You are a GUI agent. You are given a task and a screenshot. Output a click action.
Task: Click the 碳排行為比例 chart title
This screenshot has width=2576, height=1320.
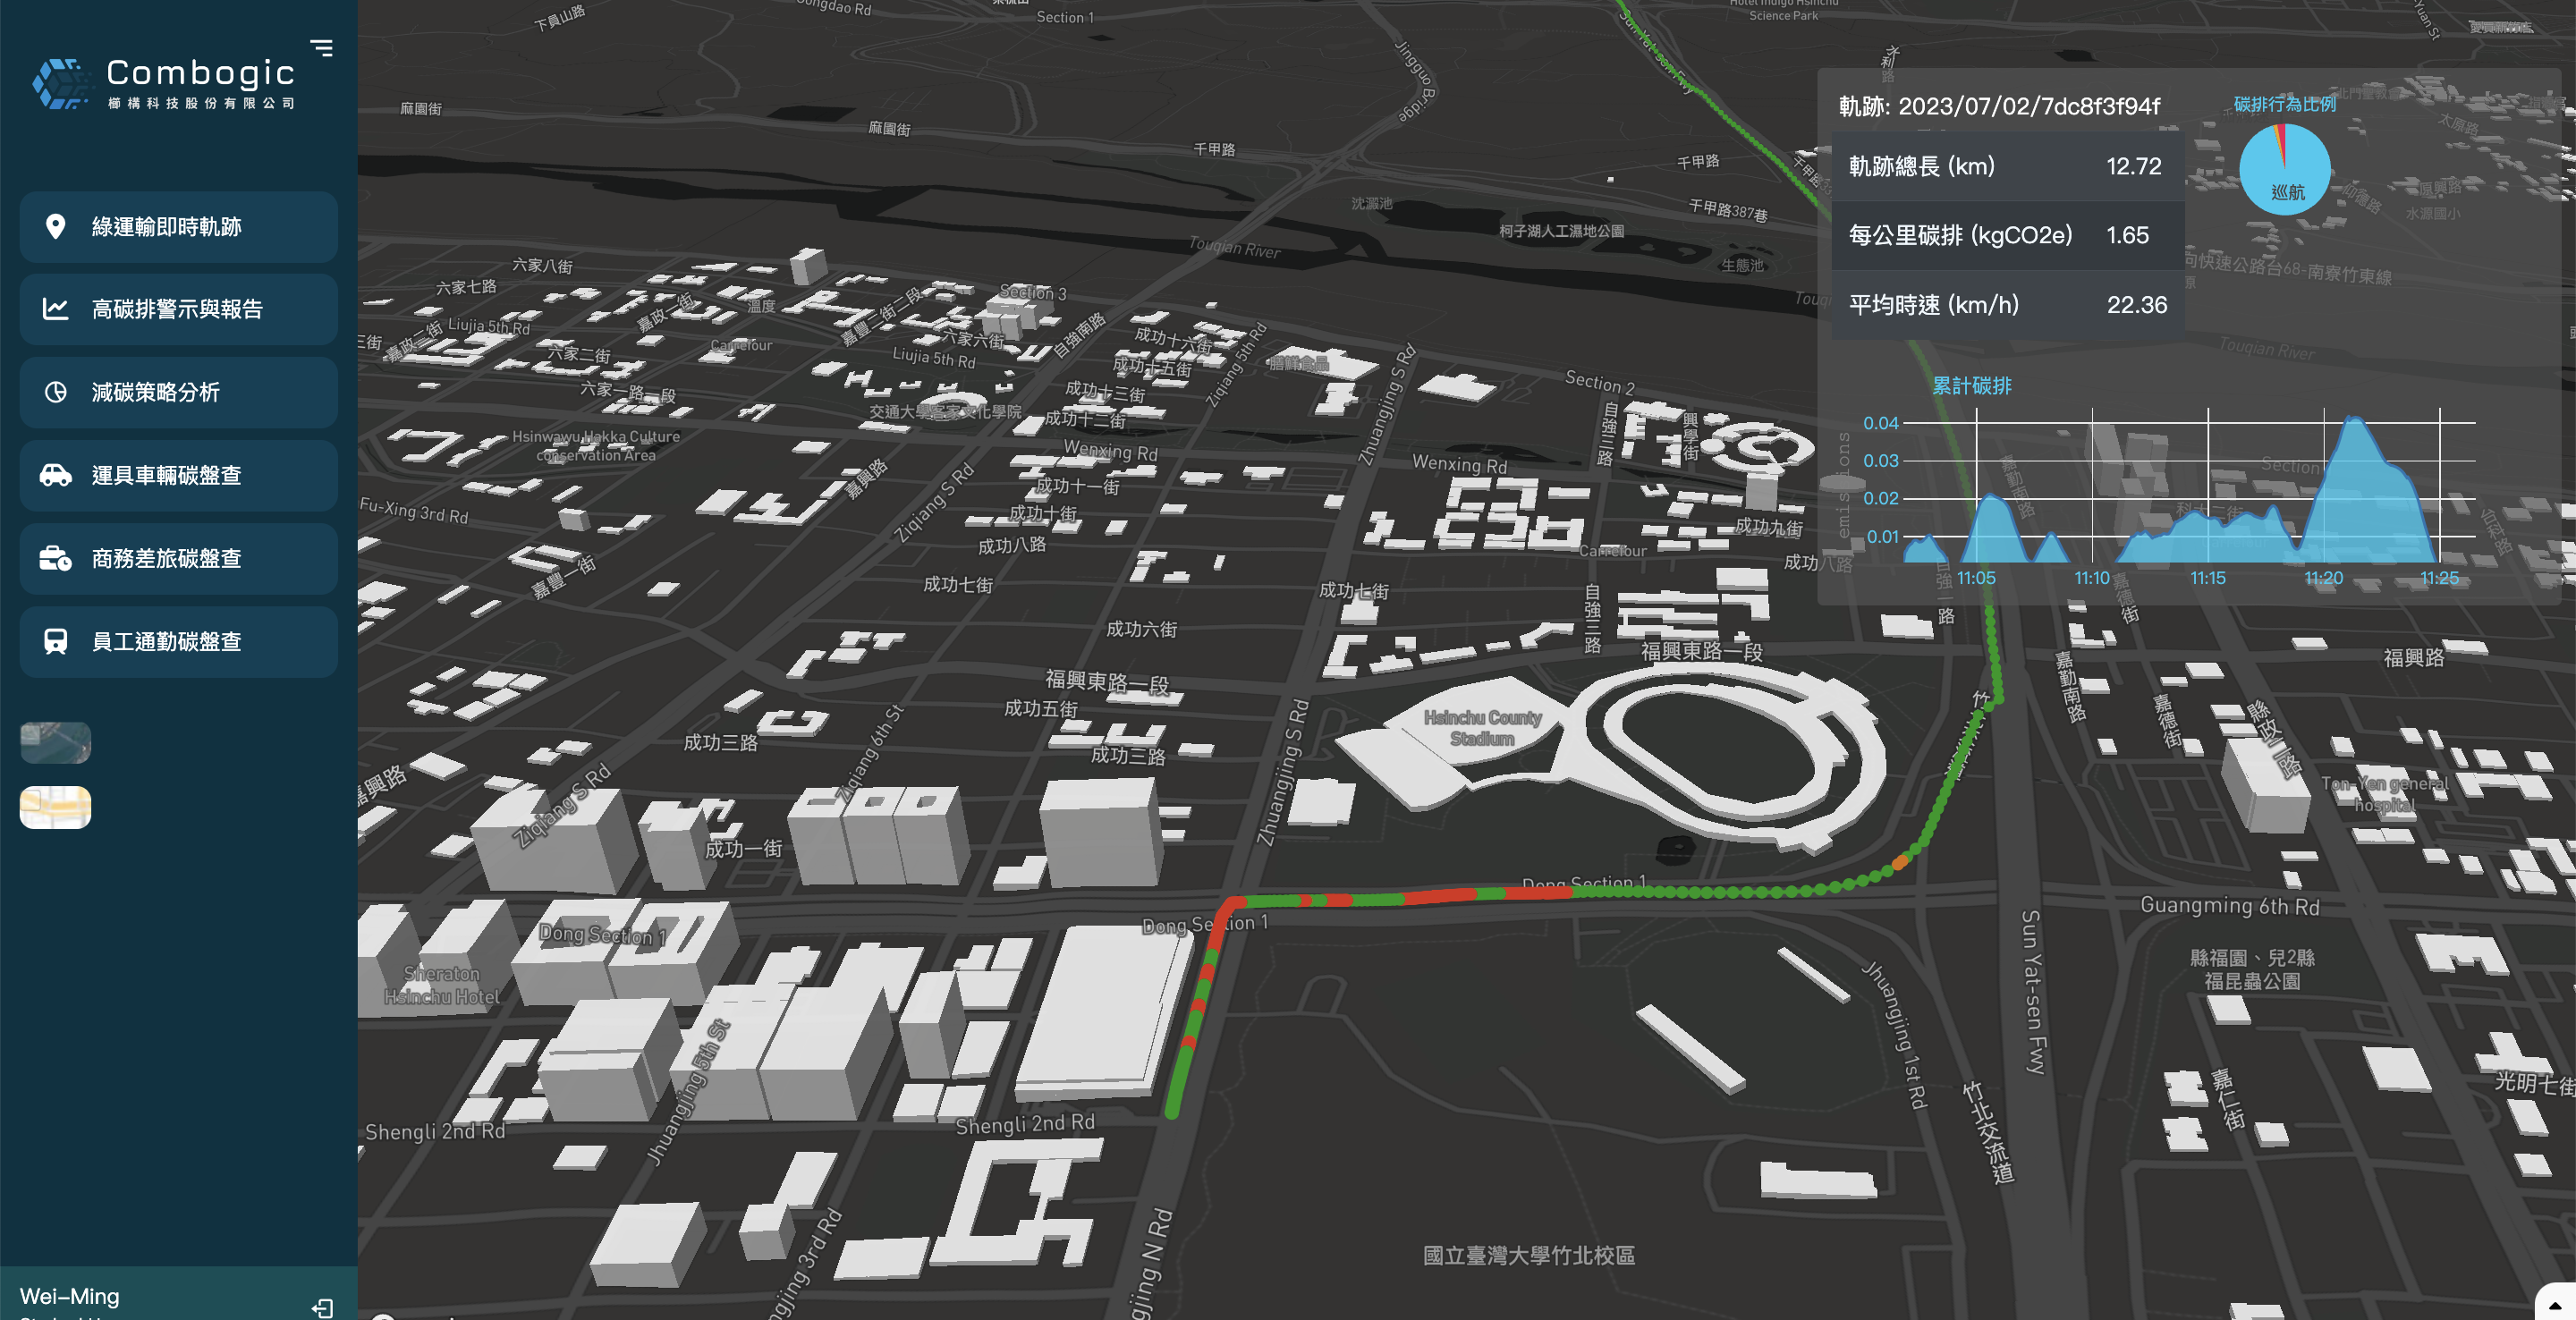(x=2284, y=104)
